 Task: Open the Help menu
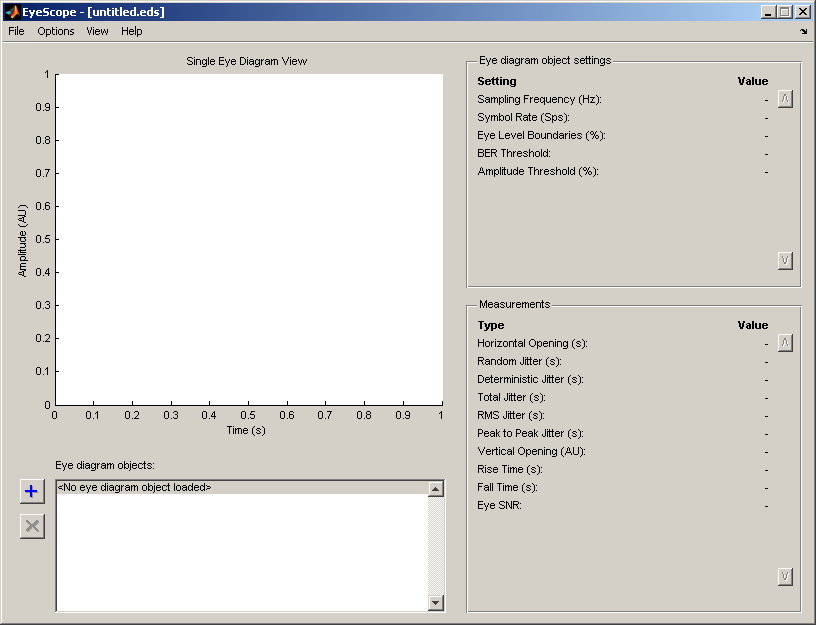click(x=132, y=31)
